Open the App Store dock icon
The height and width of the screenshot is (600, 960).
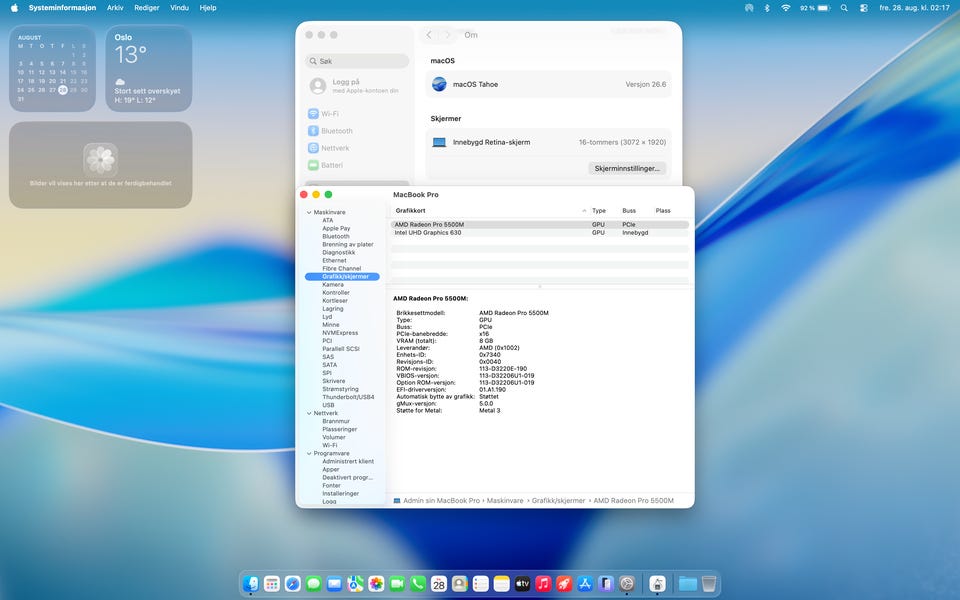pos(585,583)
